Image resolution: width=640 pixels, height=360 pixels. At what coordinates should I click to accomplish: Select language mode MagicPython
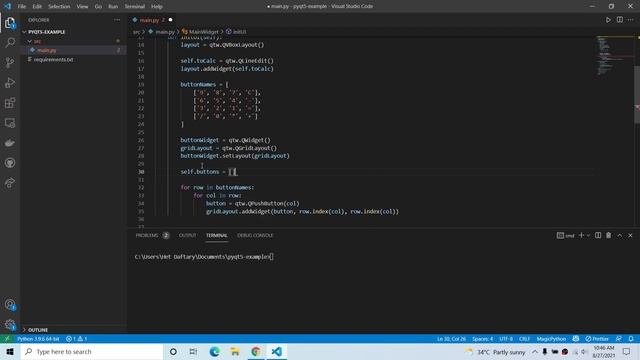pos(551,339)
